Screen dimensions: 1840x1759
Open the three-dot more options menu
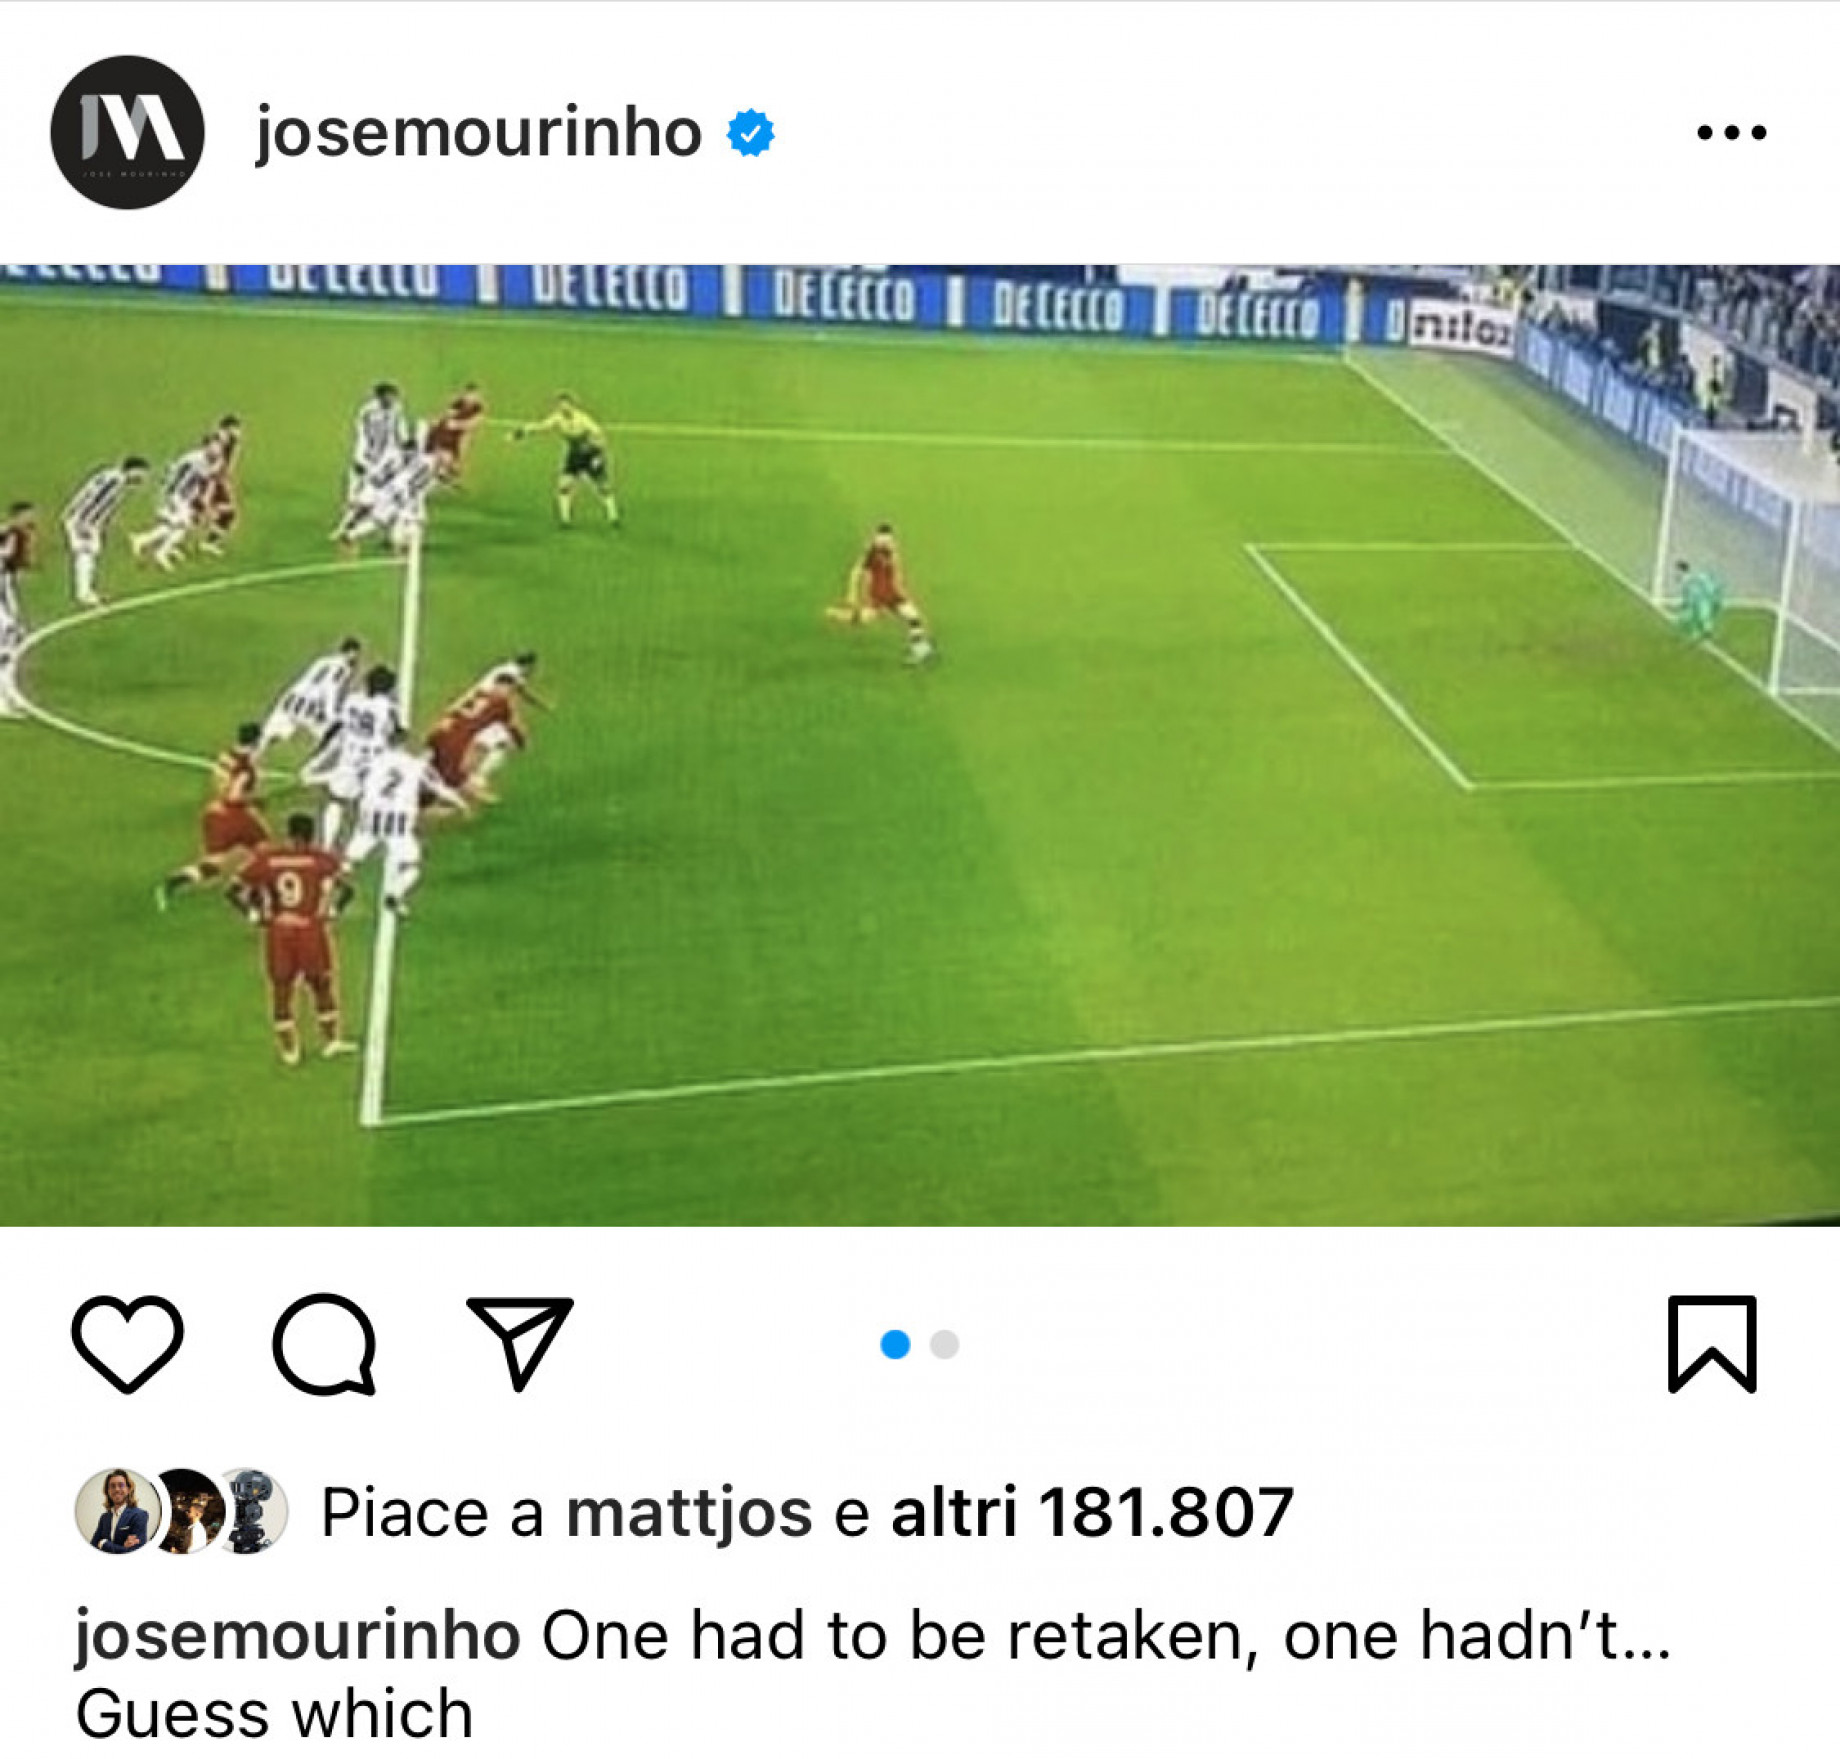pyautogui.click(x=1732, y=132)
